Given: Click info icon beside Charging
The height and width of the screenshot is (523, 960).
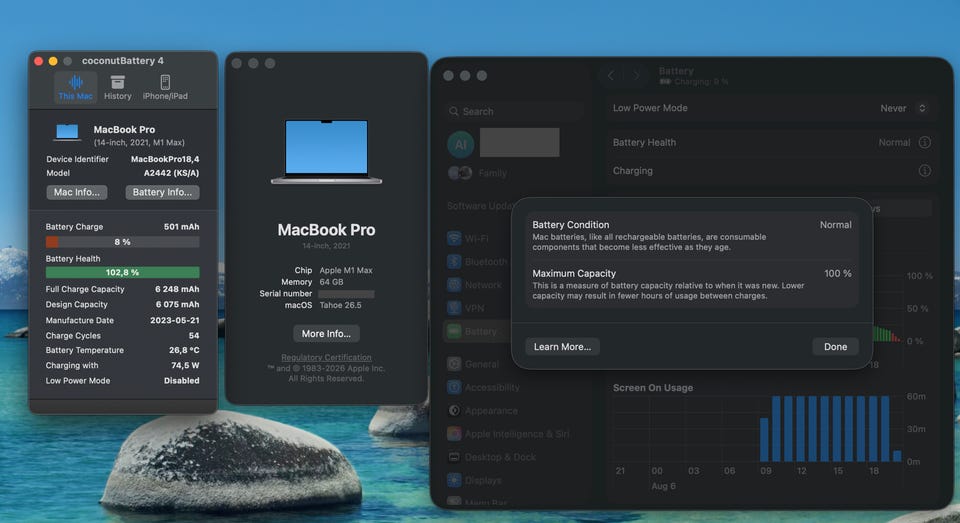Looking at the screenshot, I should (924, 171).
